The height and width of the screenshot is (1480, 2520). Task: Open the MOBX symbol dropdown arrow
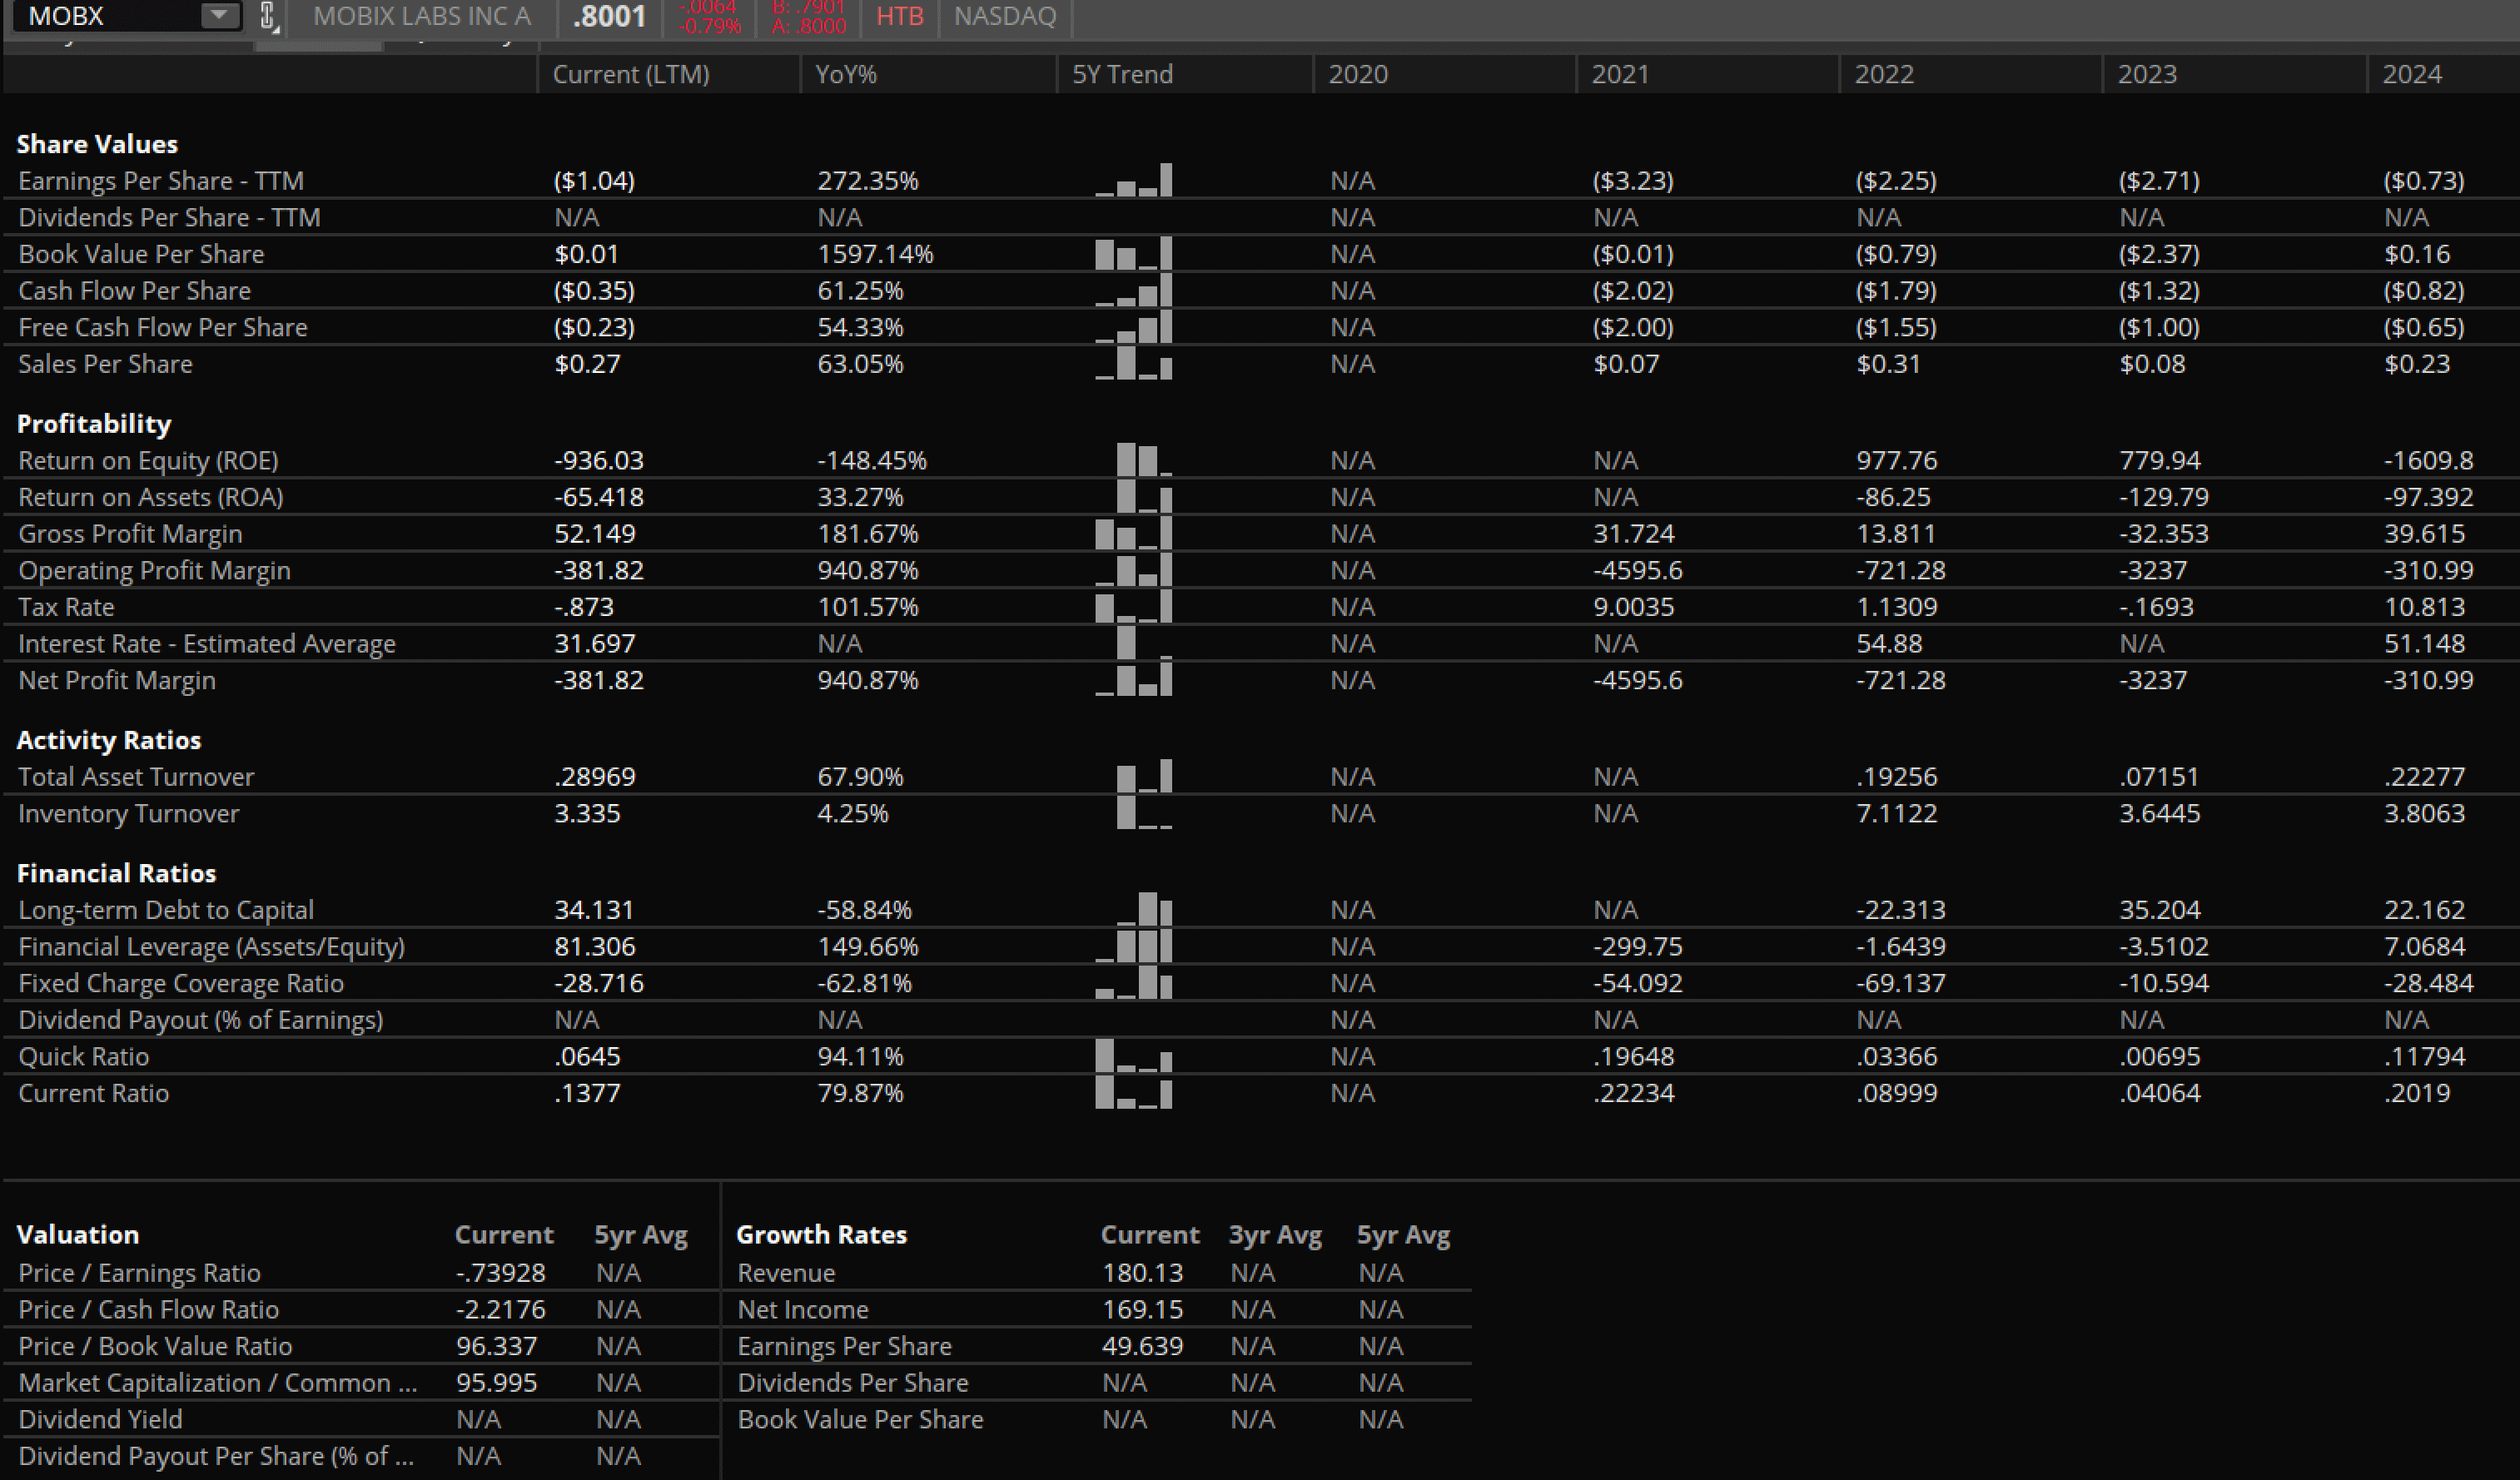[218, 16]
